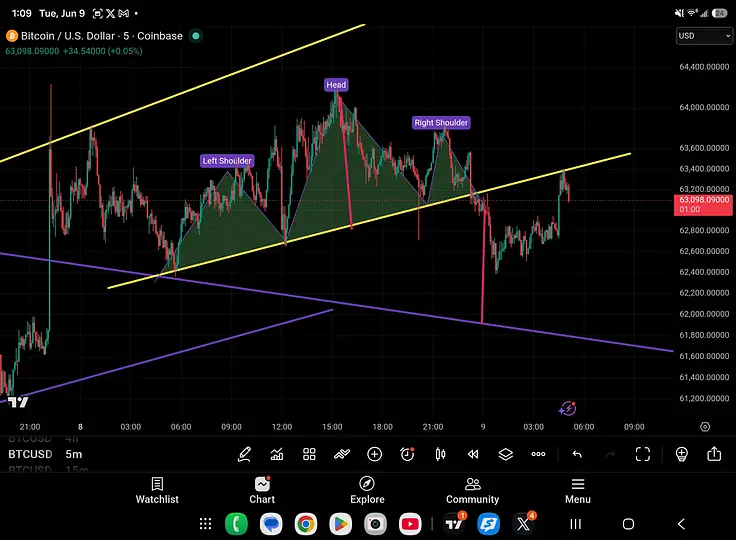Screen dimensions: 736x540
Task: Open the Messages app in the taskbar
Action: (271, 524)
